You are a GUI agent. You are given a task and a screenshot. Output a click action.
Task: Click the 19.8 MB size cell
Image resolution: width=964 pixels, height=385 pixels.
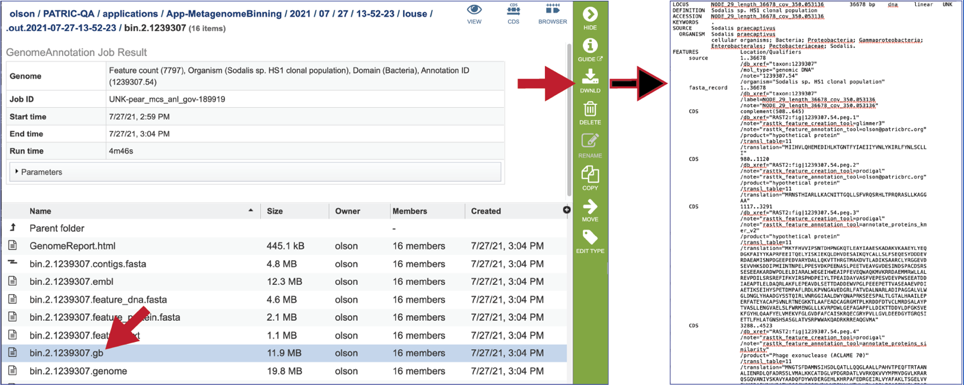(284, 371)
